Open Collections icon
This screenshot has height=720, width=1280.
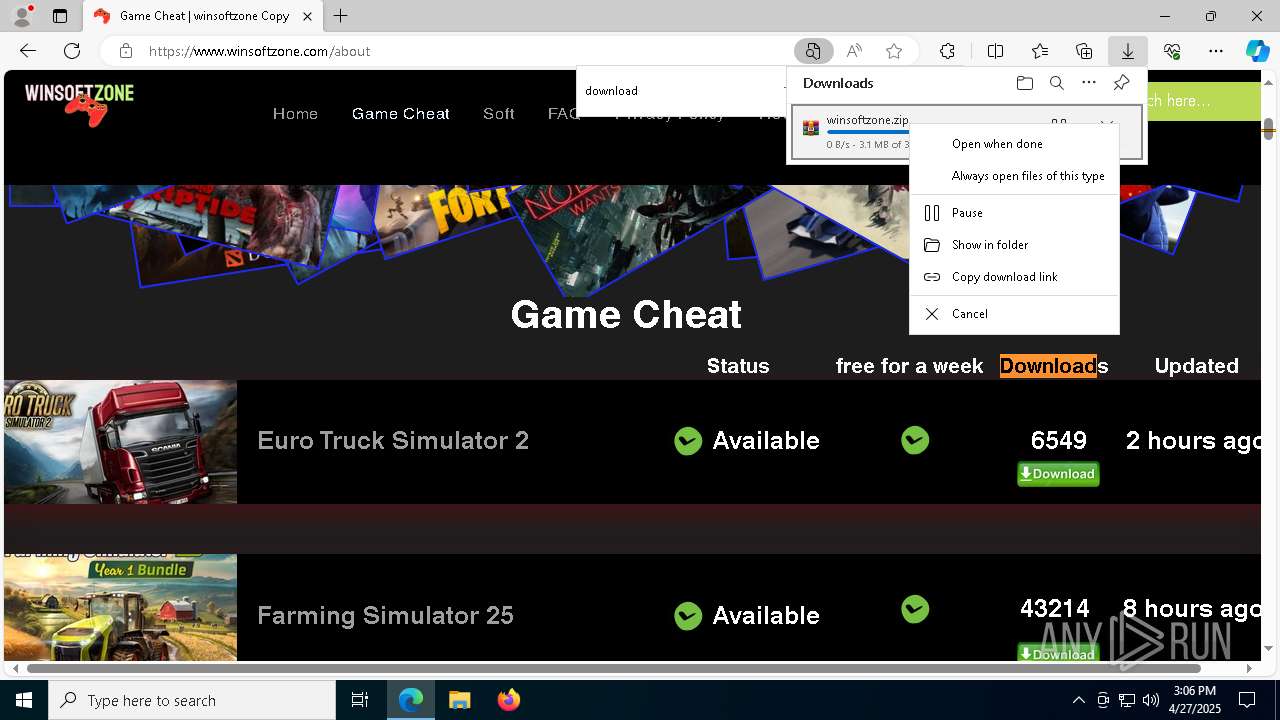[1084, 51]
